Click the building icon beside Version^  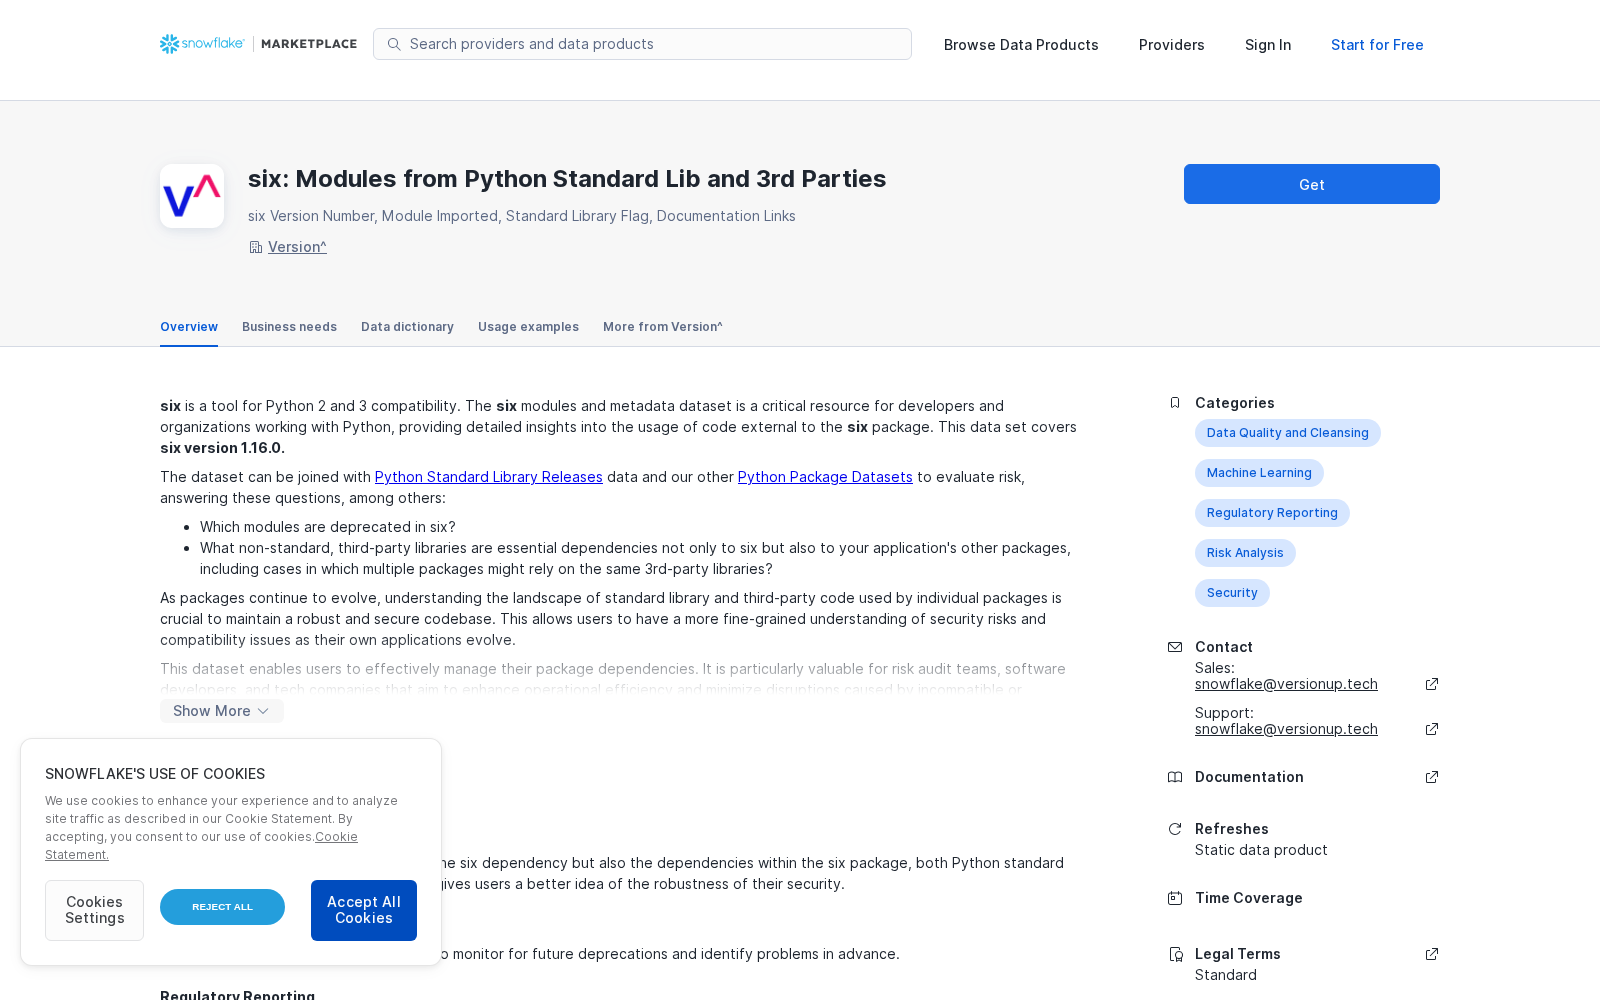tap(256, 247)
